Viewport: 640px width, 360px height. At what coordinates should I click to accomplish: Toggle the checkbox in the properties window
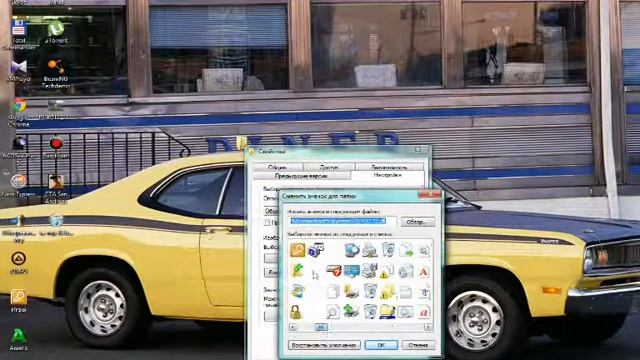267,222
